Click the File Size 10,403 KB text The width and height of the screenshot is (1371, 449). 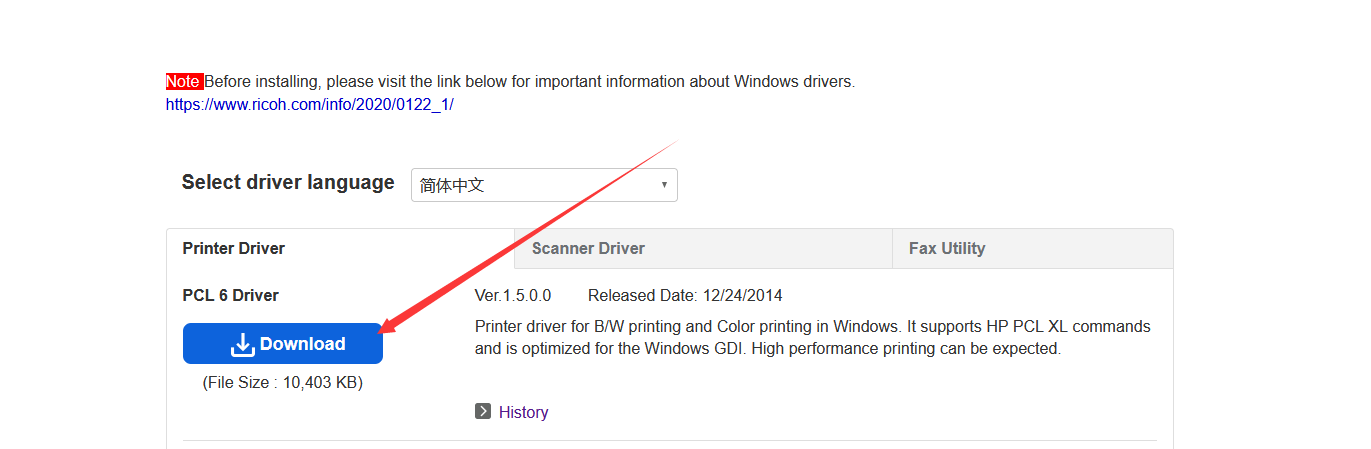pyautogui.click(x=283, y=382)
